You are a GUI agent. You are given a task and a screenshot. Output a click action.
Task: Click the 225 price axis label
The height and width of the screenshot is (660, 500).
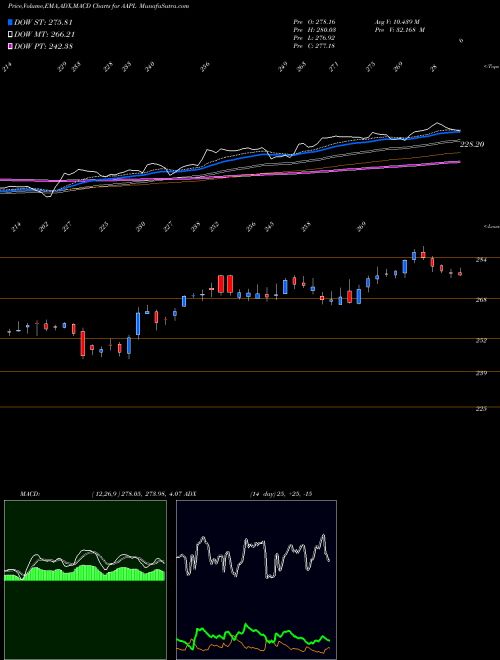481,409
